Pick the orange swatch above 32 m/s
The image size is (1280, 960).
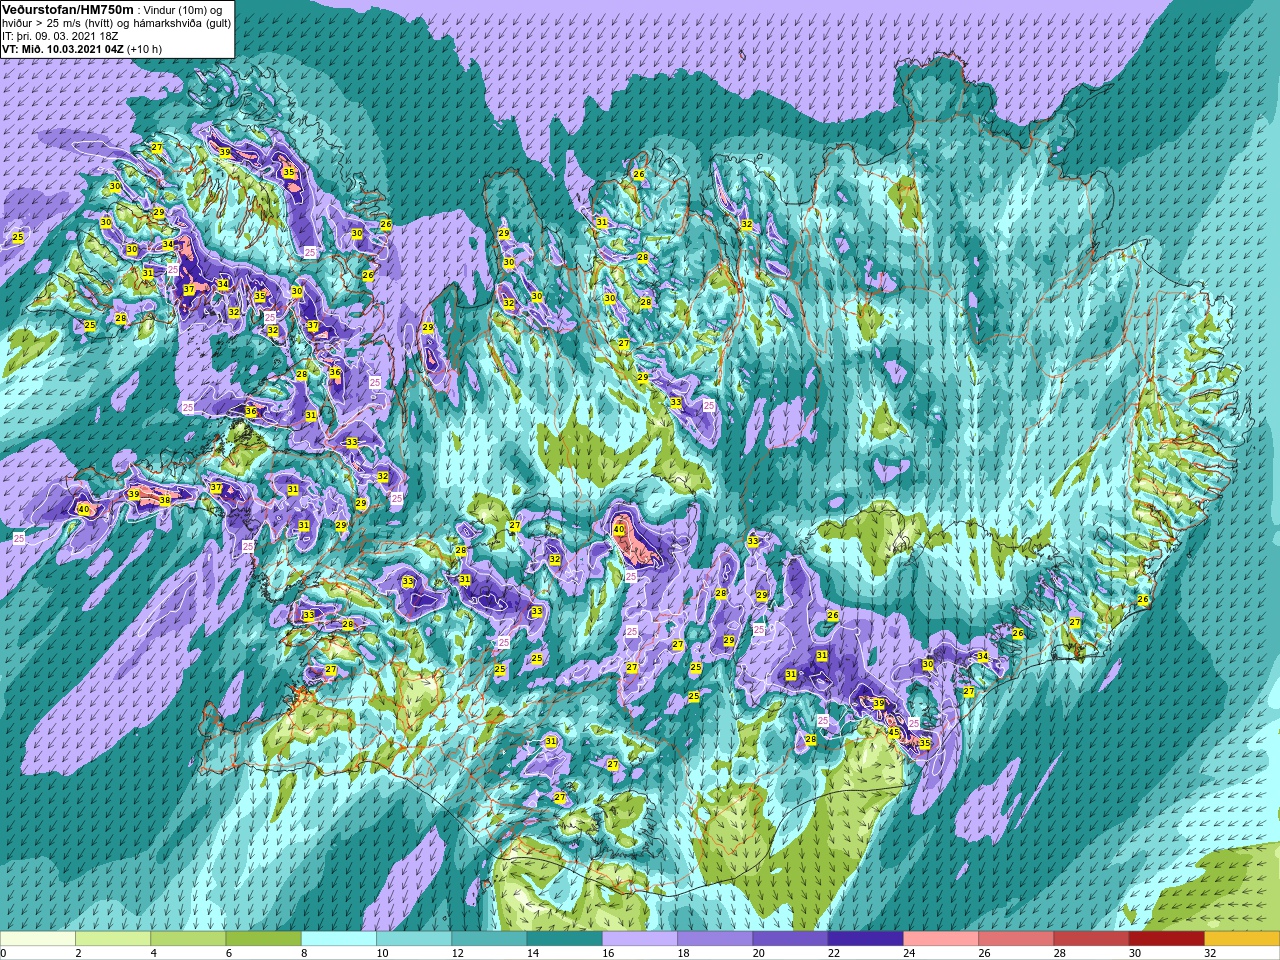click(x=1242, y=939)
